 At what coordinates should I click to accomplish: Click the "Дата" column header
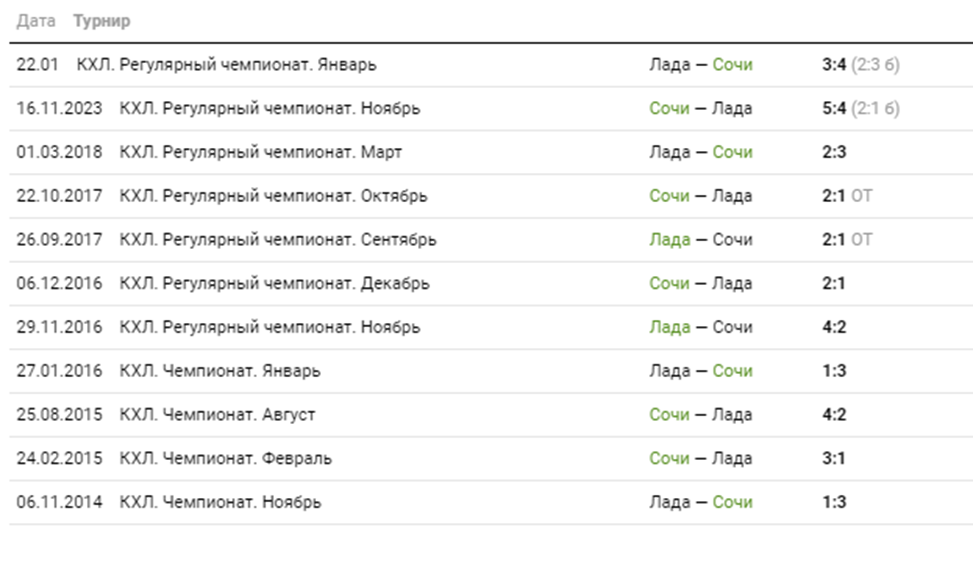tap(36, 21)
